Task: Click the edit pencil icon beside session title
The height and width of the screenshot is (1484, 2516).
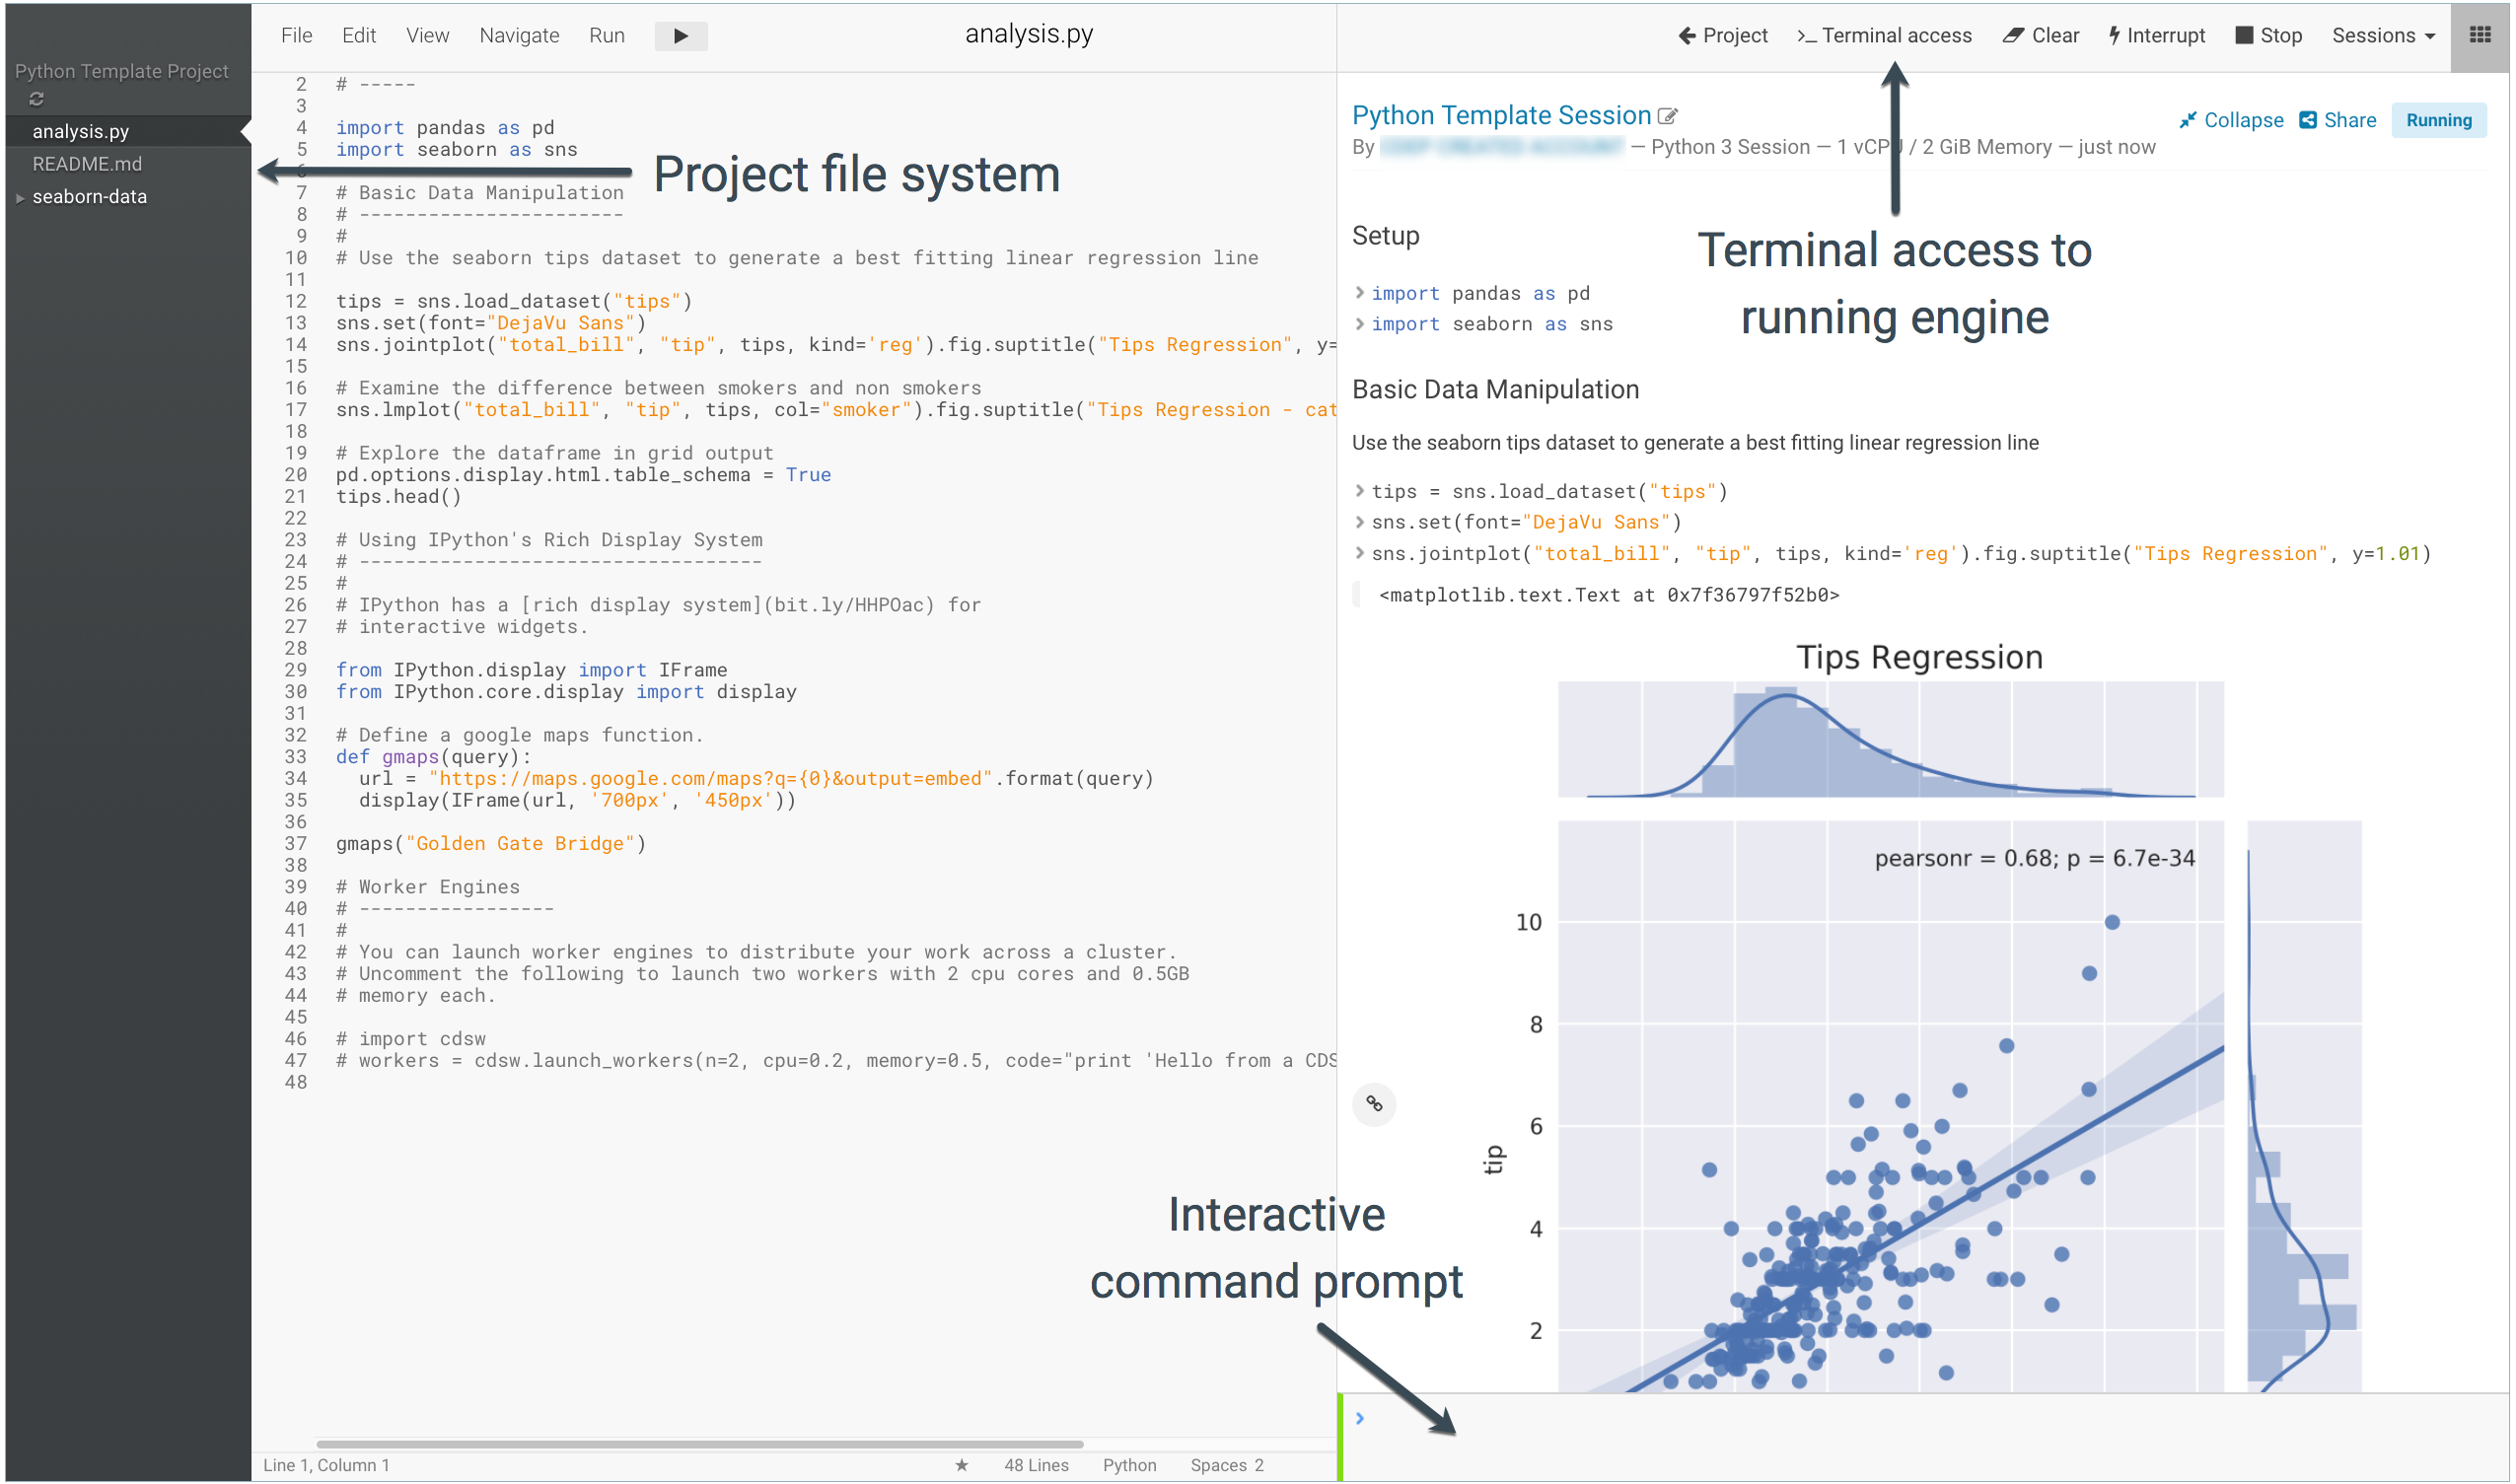Action: [x=1667, y=117]
